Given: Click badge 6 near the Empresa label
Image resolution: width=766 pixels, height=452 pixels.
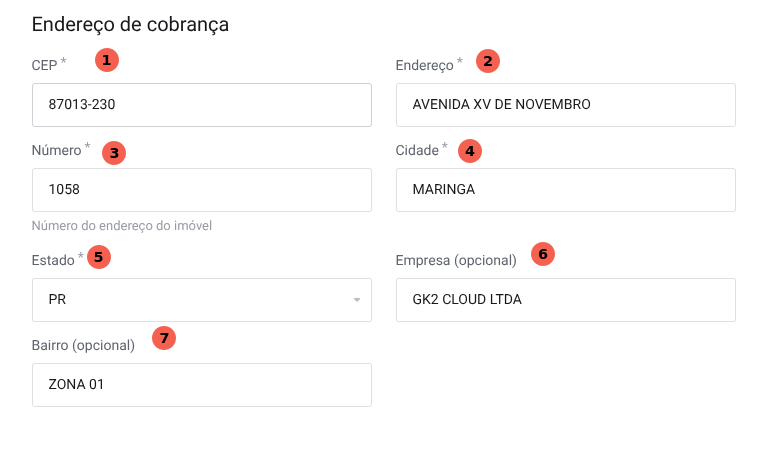Looking at the screenshot, I should point(542,254).
